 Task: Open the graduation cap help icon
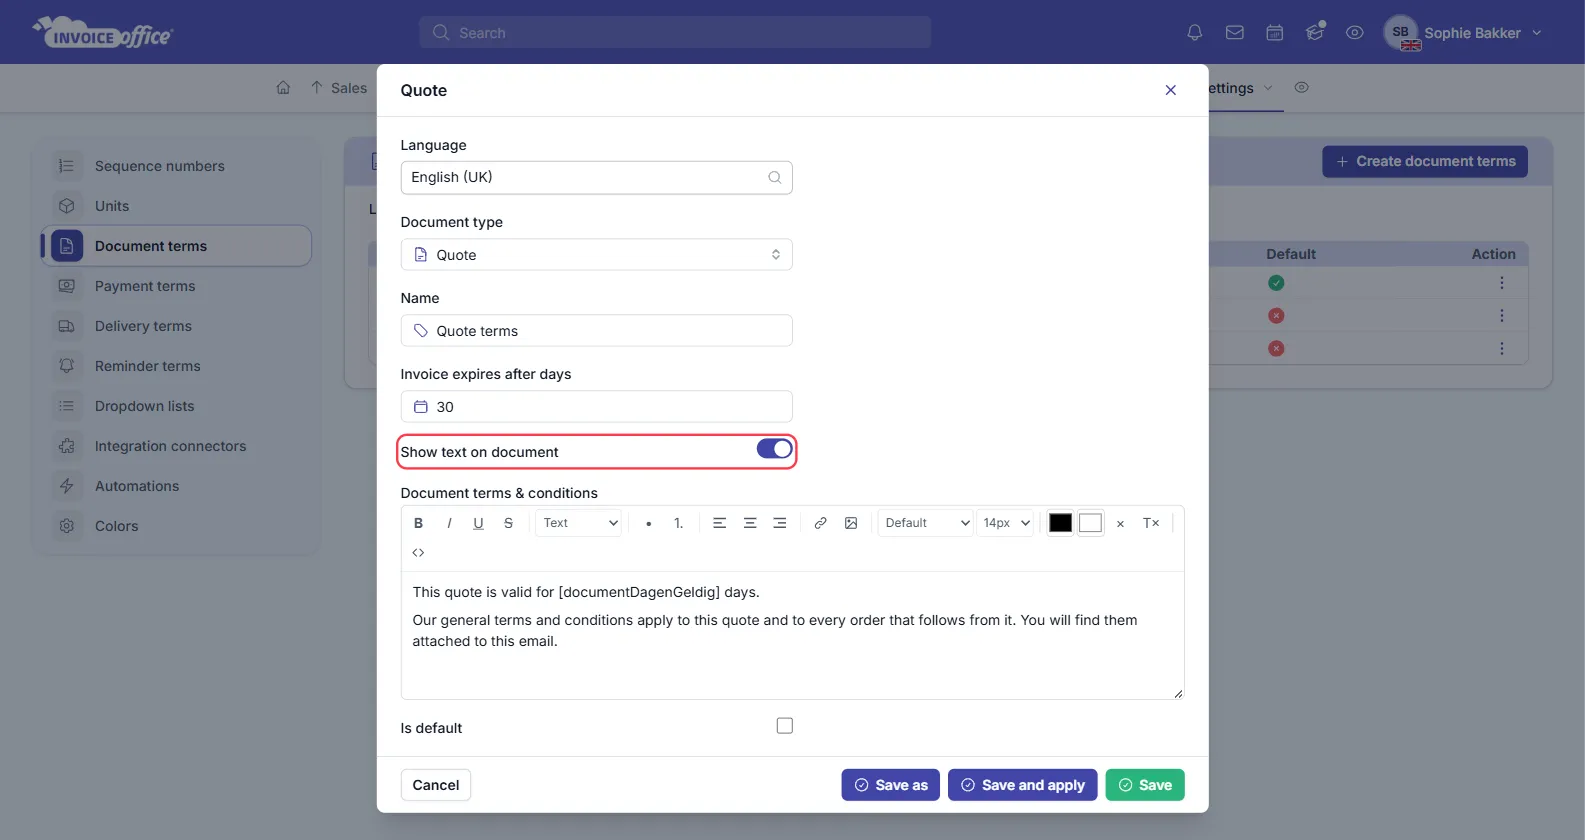tap(1315, 32)
